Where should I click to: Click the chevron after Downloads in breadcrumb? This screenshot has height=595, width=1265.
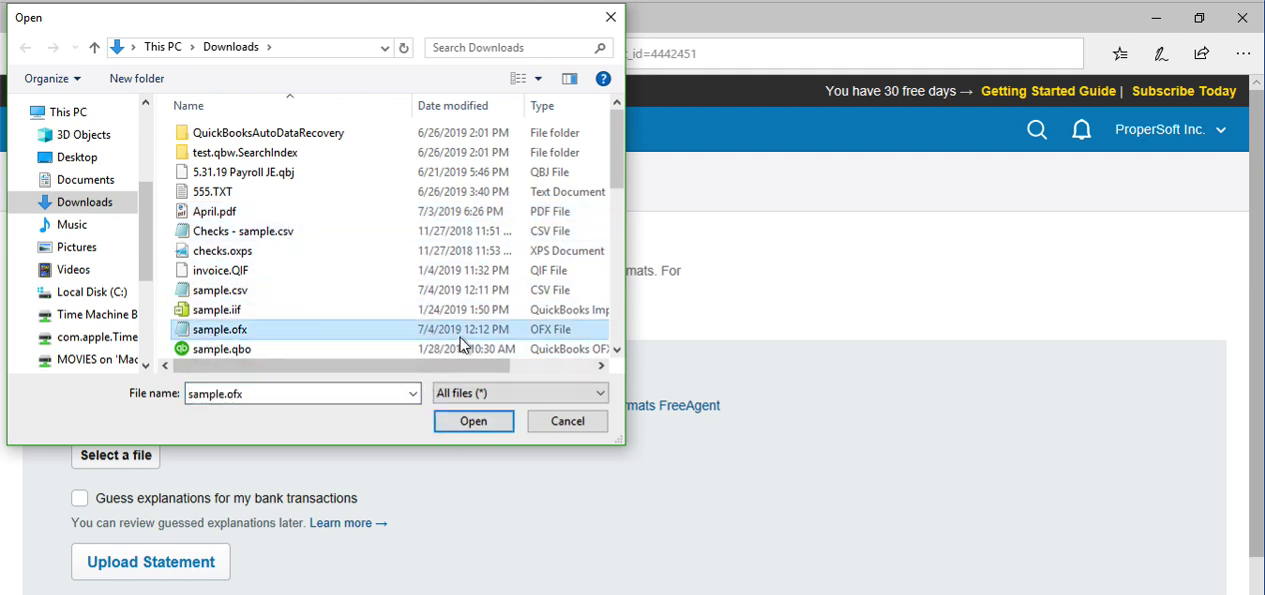coord(269,47)
